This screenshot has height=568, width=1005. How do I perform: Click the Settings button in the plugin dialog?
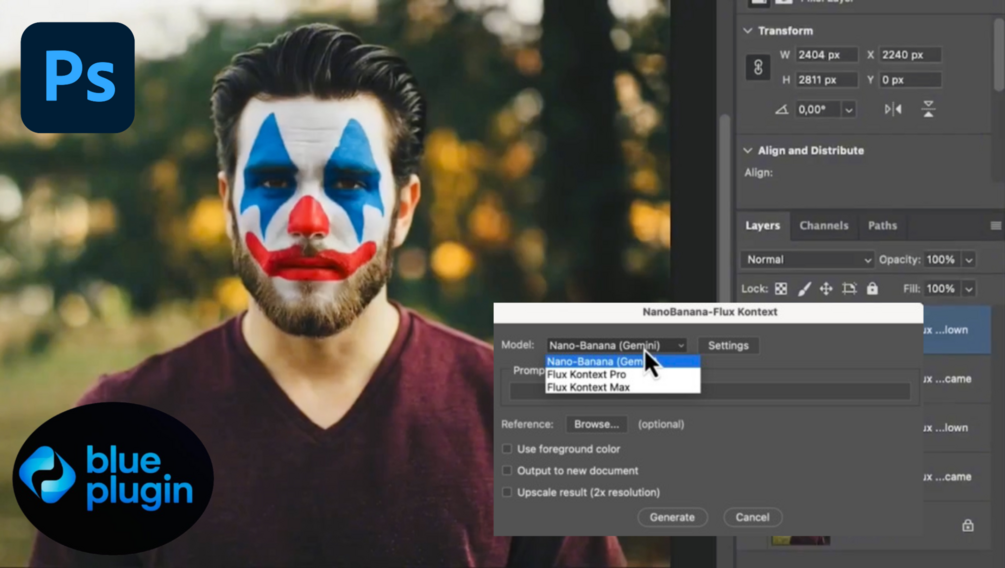[x=728, y=346]
